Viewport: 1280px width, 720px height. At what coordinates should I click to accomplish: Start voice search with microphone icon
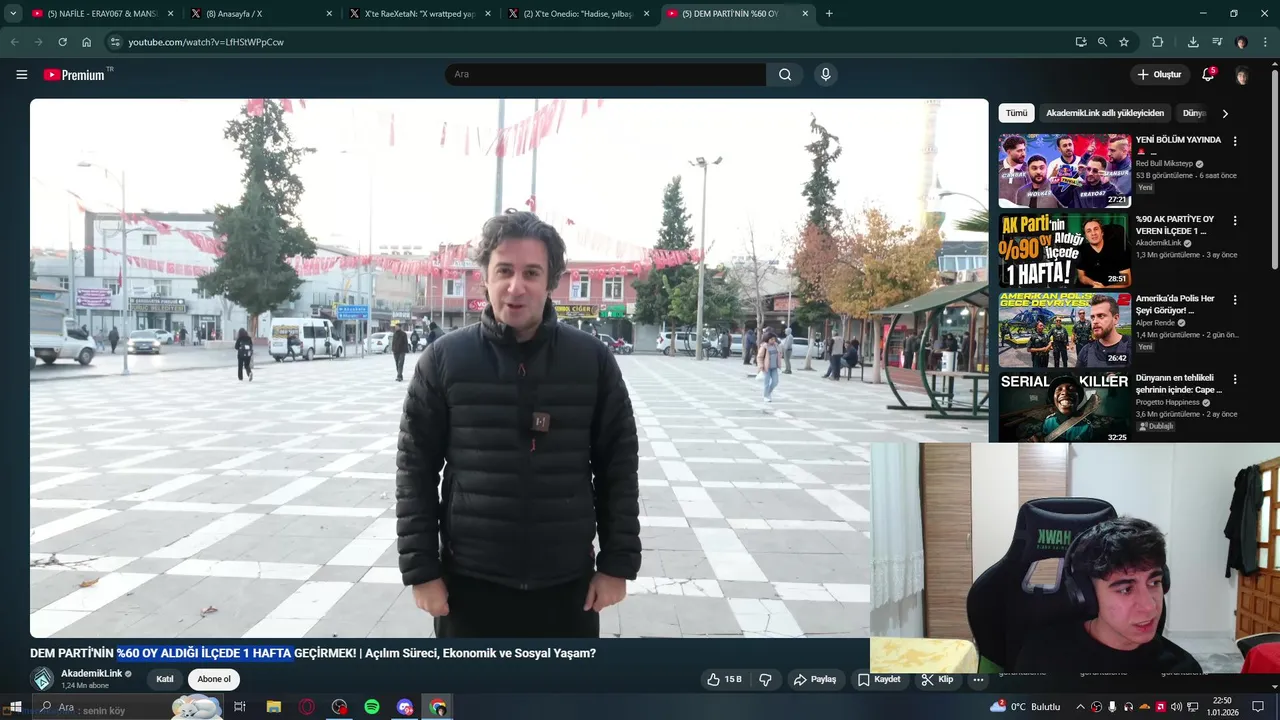coord(825,75)
